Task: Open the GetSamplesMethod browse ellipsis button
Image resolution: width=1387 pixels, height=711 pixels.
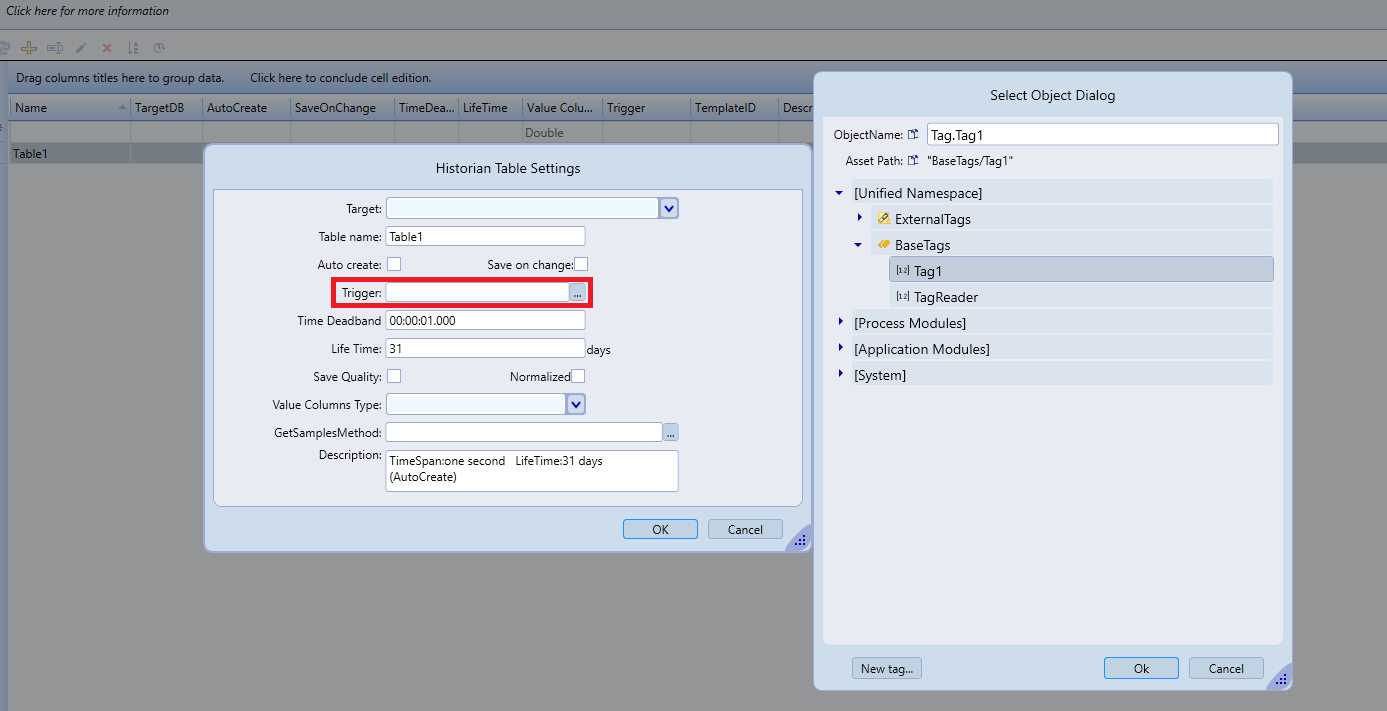Action: 671,432
